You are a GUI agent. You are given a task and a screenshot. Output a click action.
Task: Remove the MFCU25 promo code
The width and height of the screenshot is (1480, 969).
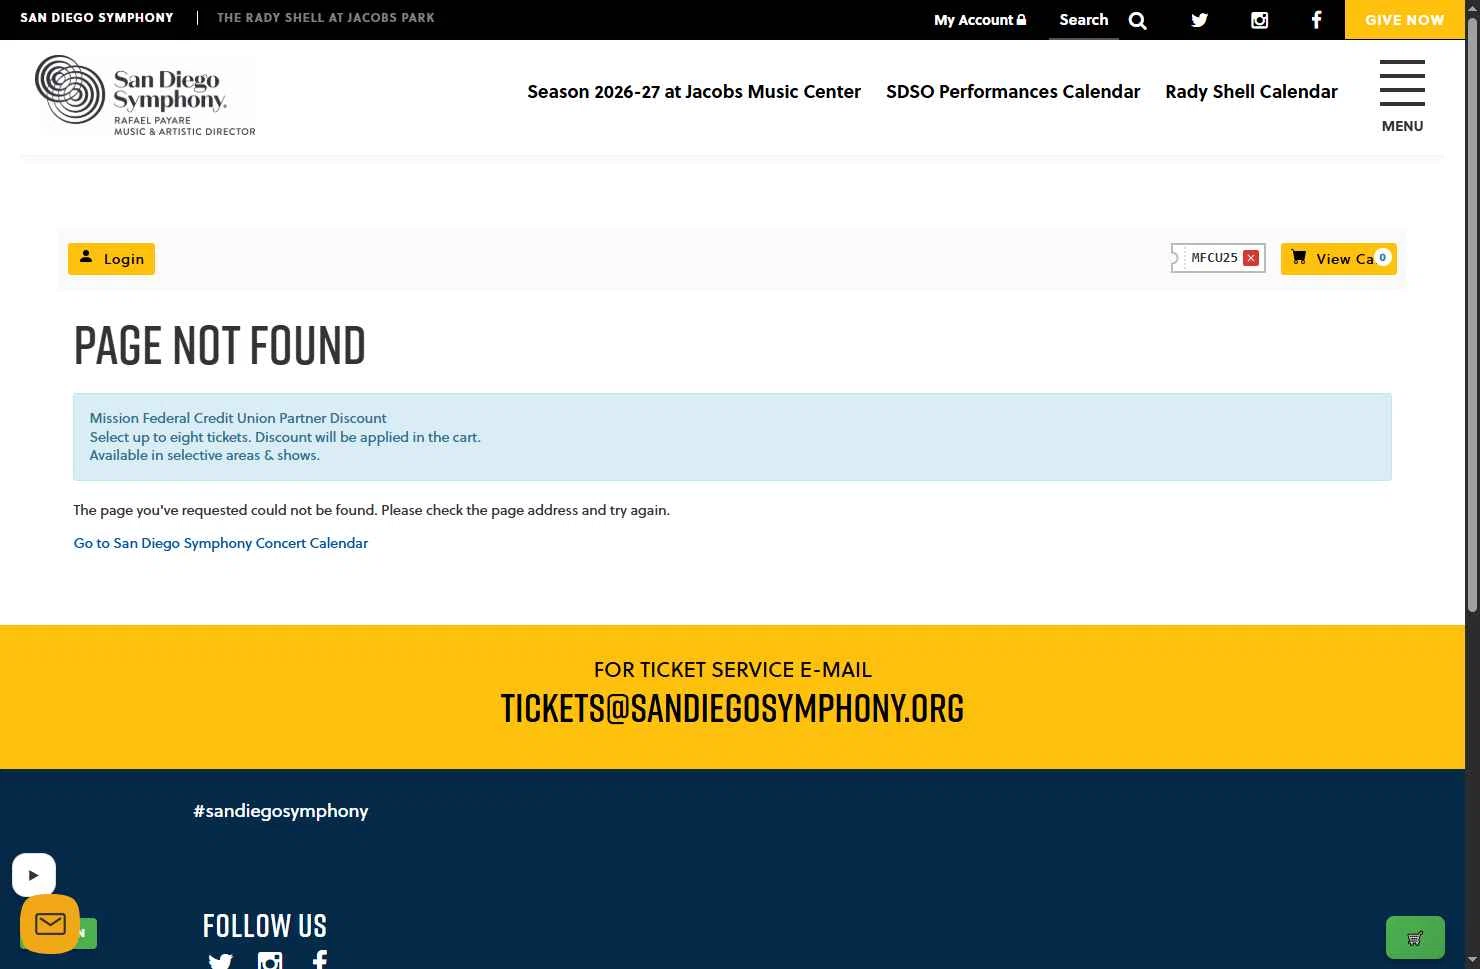[x=1251, y=258]
